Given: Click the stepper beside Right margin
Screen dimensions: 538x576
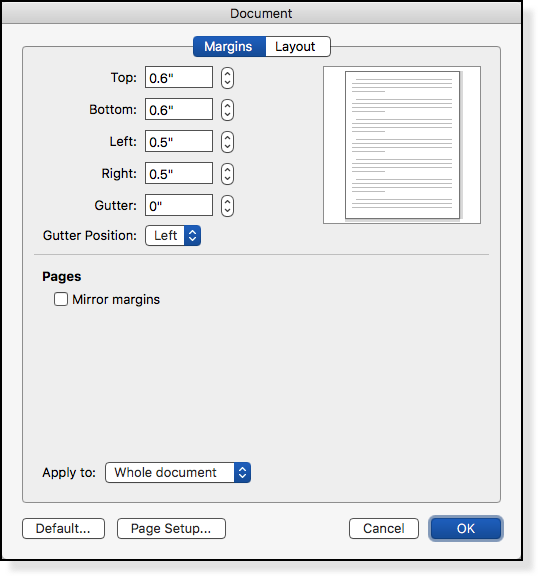Looking at the screenshot, I should (x=227, y=174).
